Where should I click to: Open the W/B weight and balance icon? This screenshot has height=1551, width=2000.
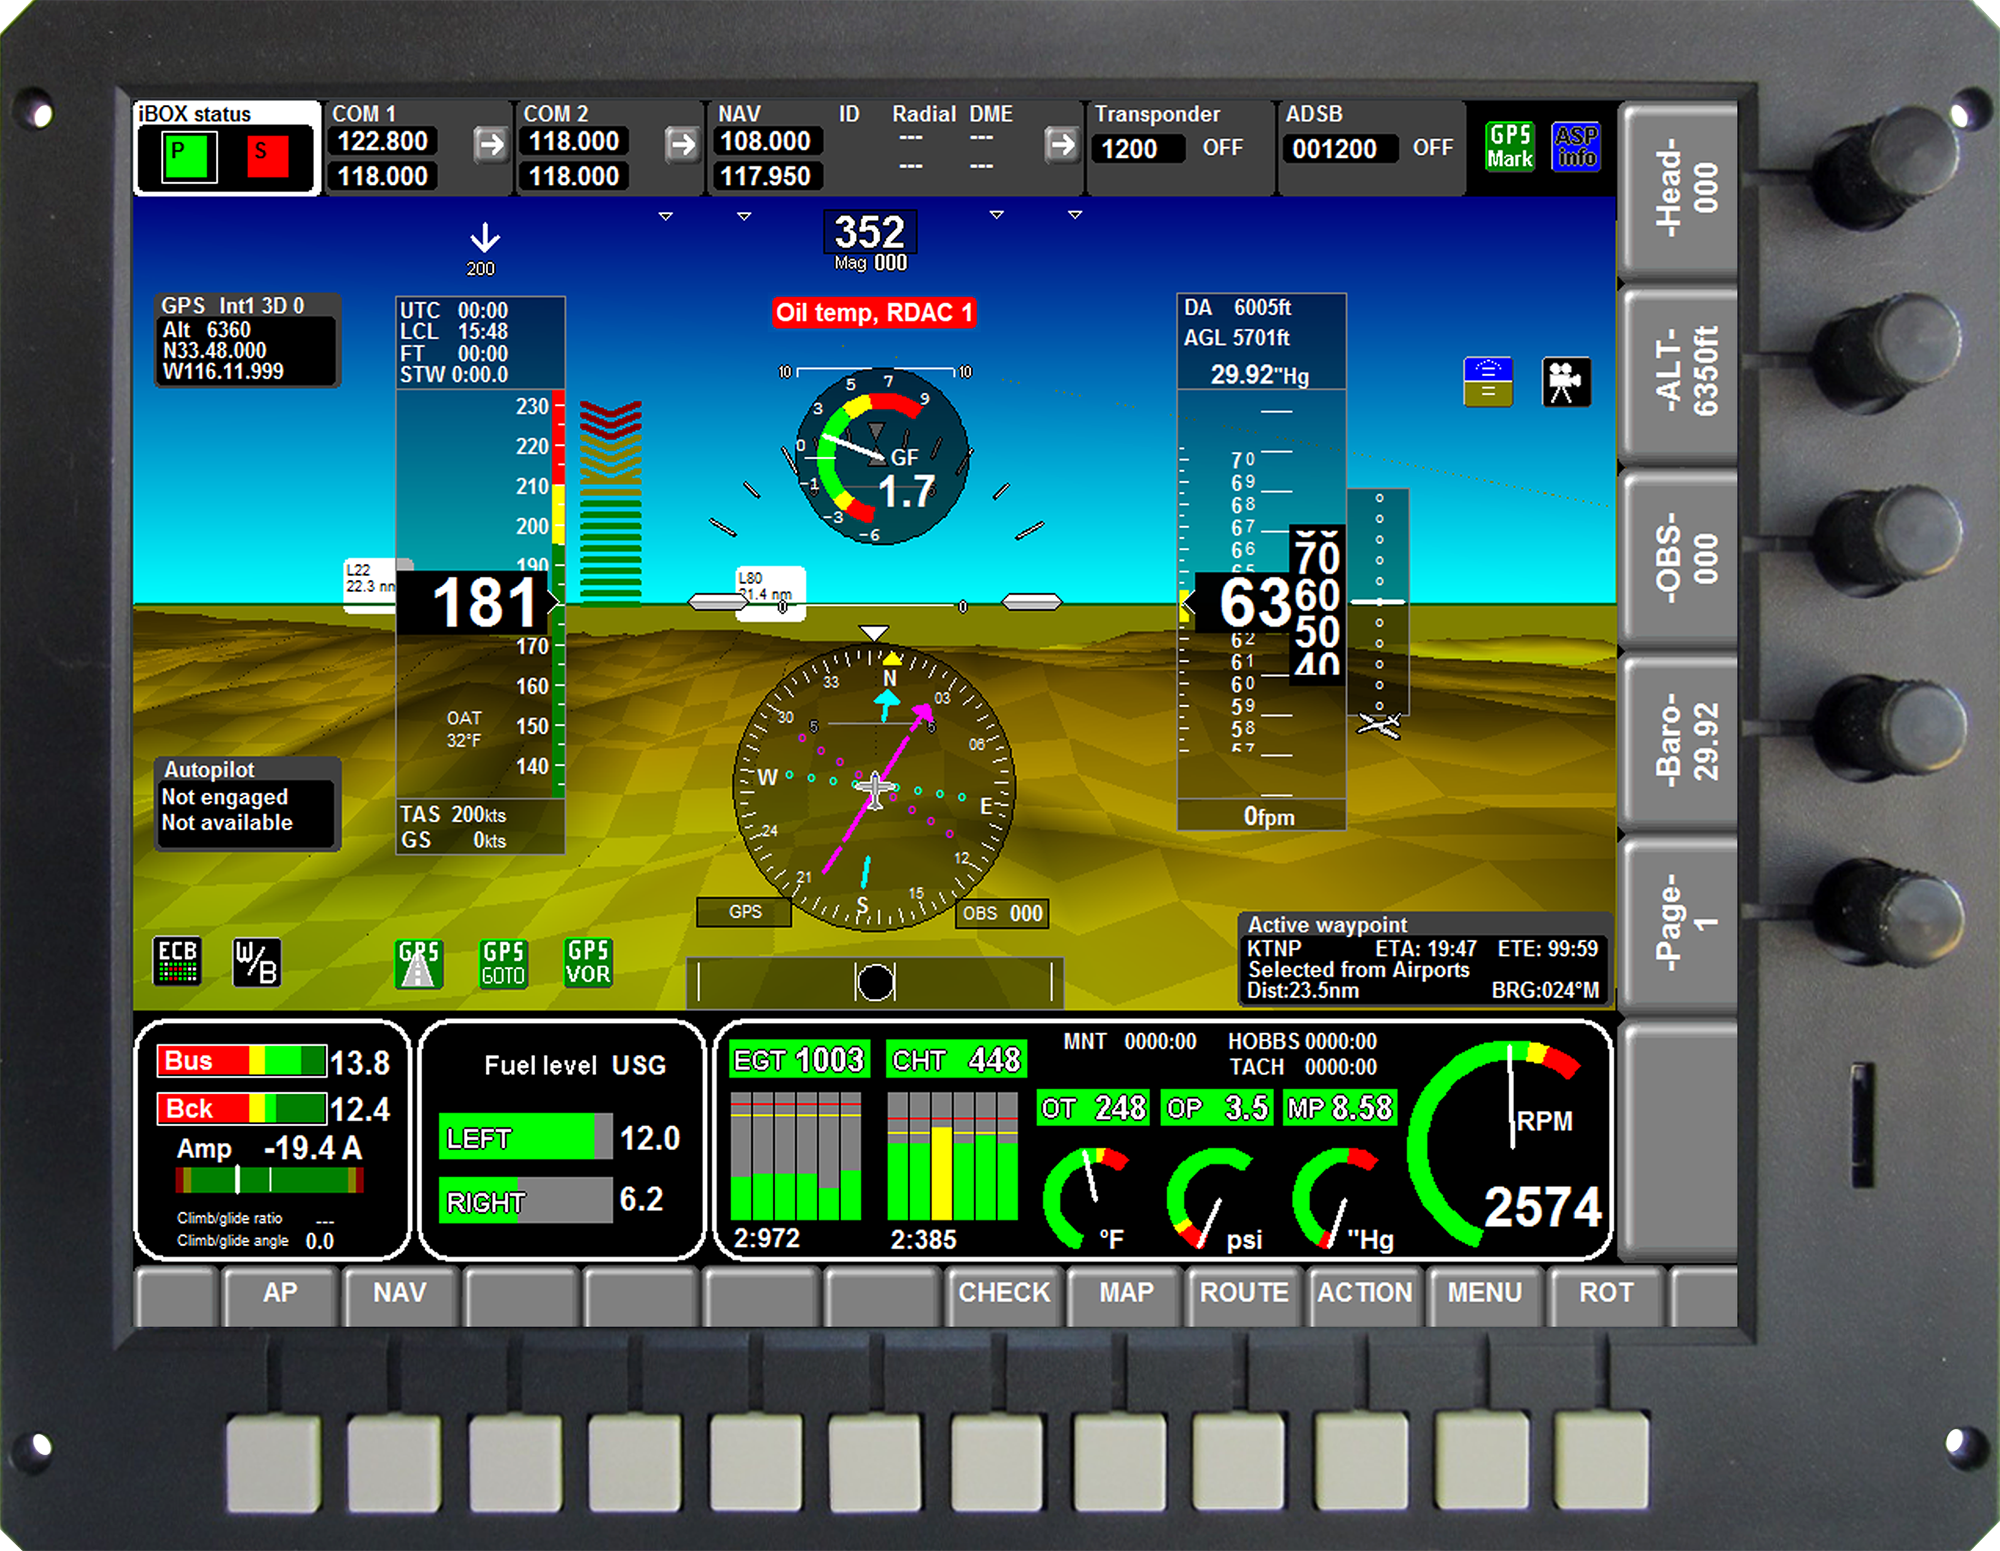pos(256,962)
